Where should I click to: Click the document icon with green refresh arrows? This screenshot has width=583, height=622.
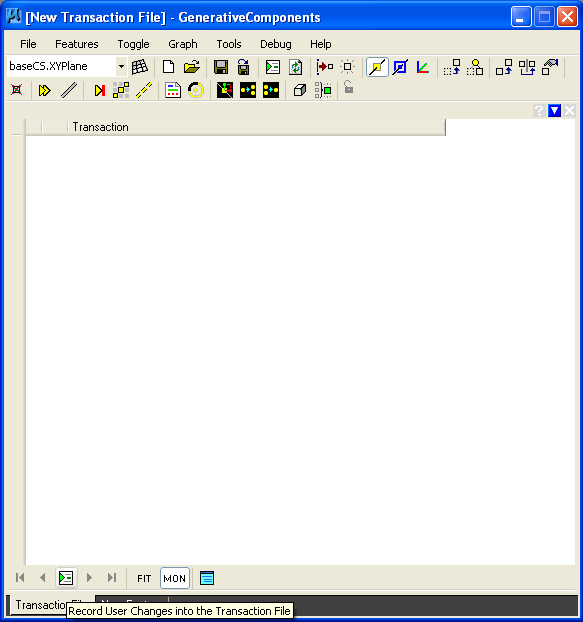[x=295, y=67]
